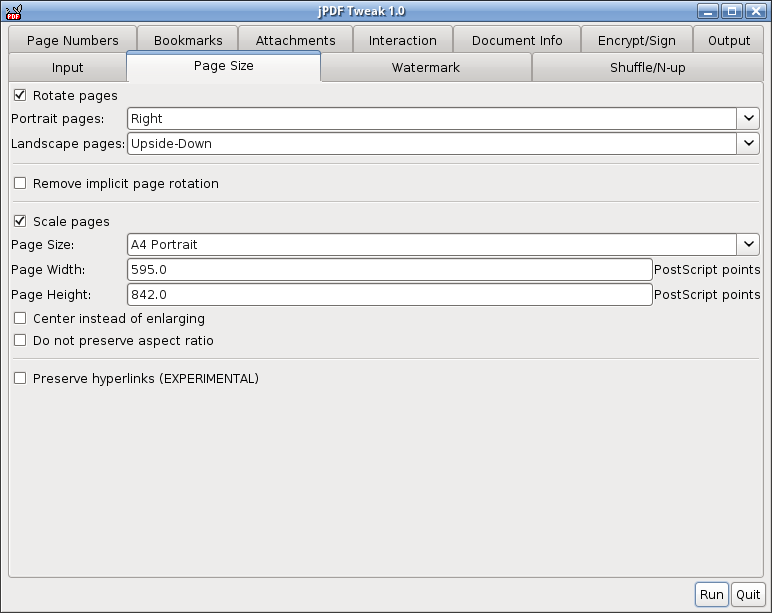Screen dimensions: 772x613
Task: Go to the Shuffle/N-up tab
Action: 647,67
